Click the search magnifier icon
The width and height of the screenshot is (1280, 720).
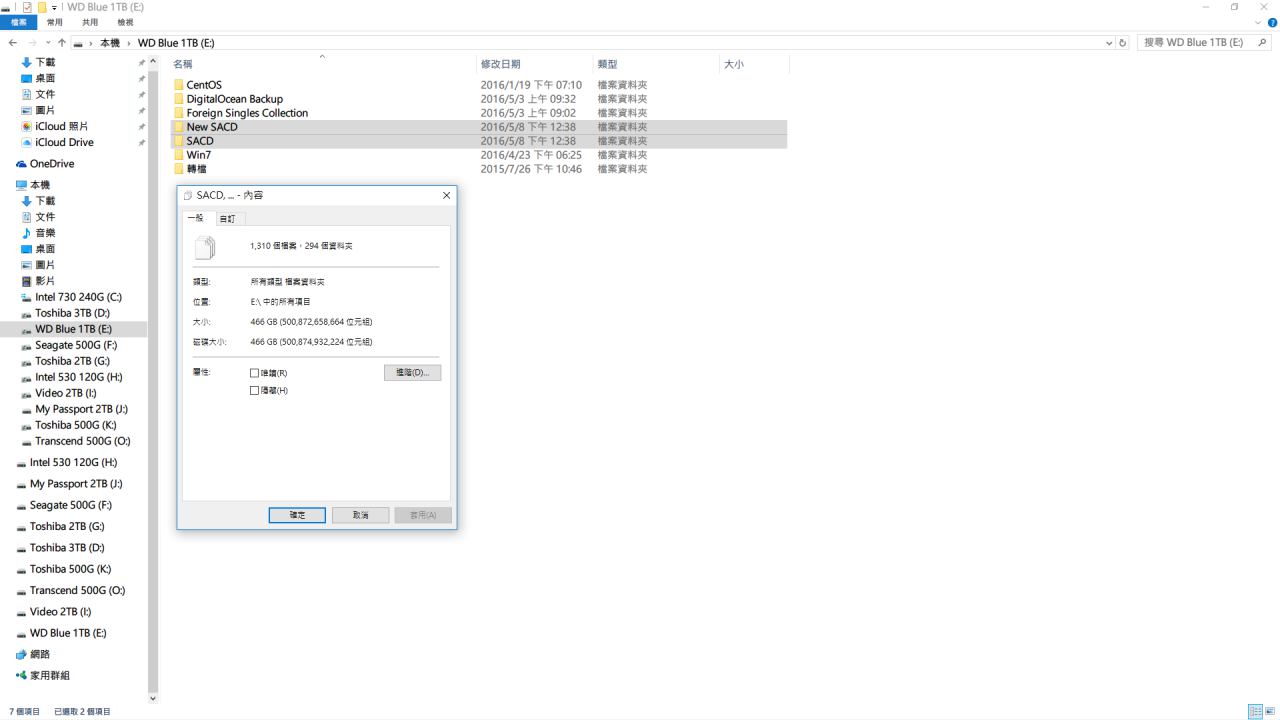(x=1263, y=43)
